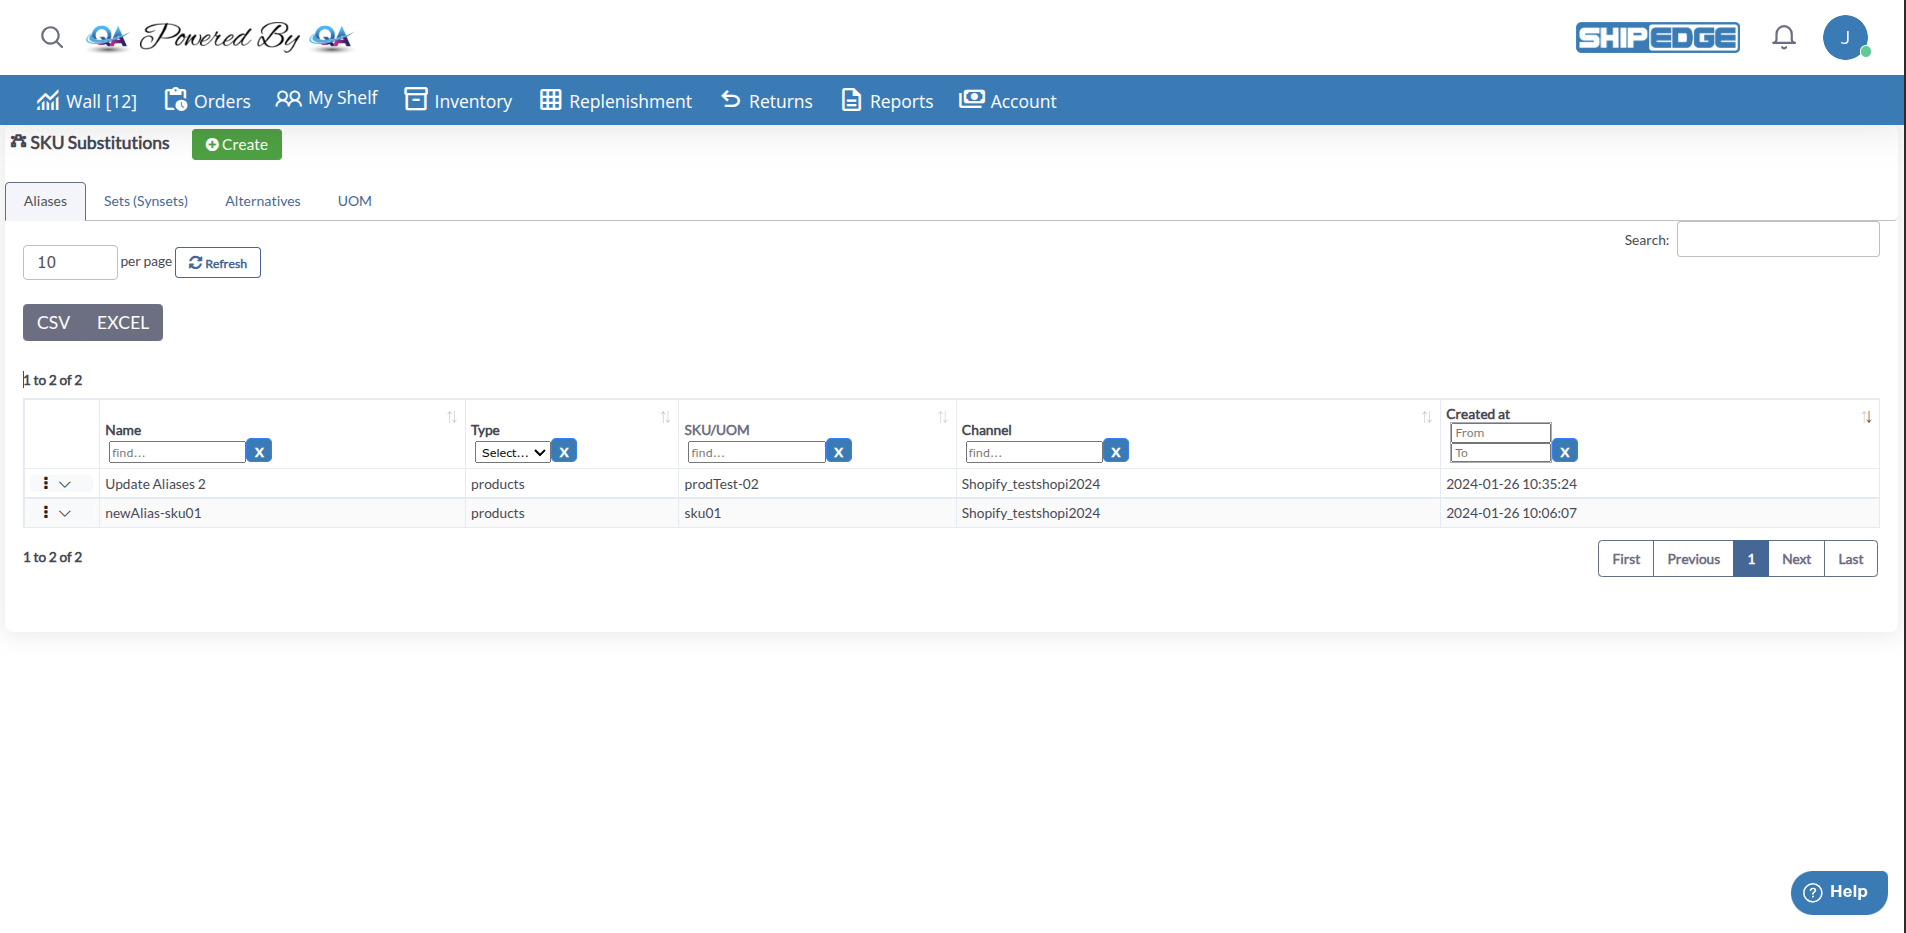The width and height of the screenshot is (1906, 933).
Task: Open the notifications bell
Action: pyautogui.click(x=1783, y=38)
